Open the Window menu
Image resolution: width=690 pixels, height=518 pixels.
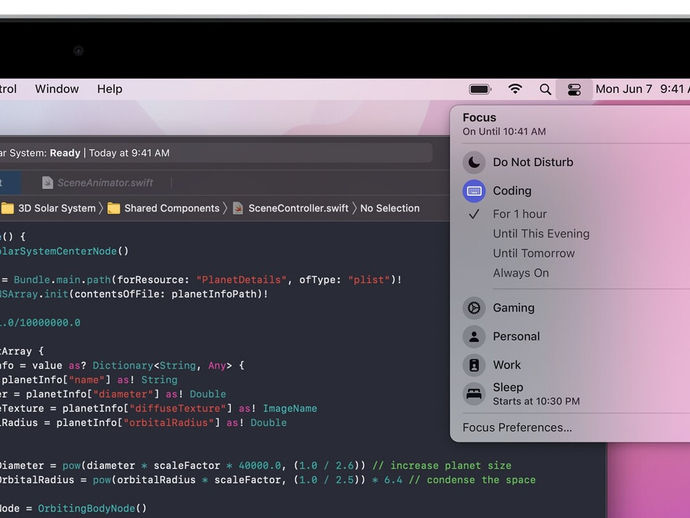(x=57, y=89)
